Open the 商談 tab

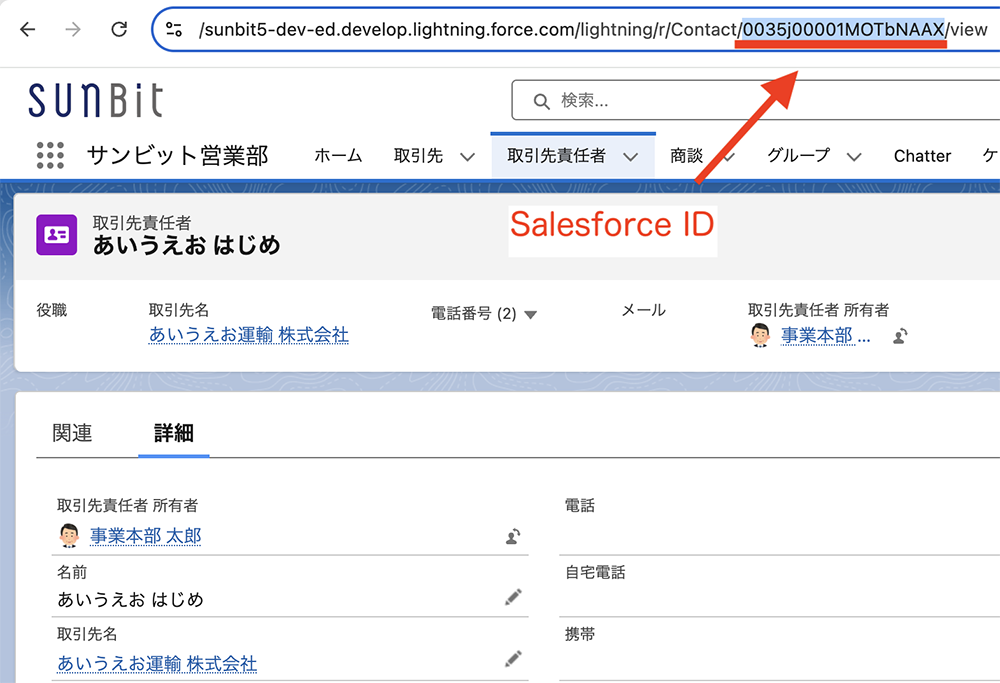pyautogui.click(x=686, y=156)
